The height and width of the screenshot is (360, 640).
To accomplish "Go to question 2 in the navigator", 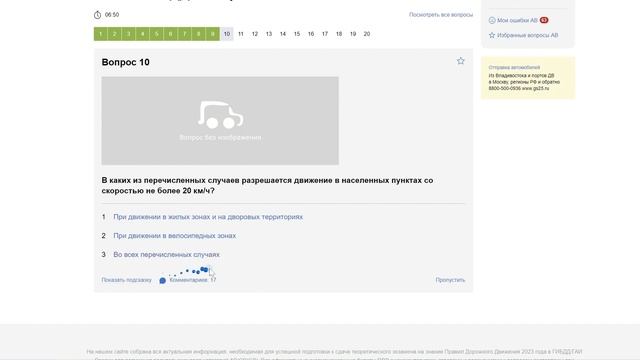I will tap(115, 34).
